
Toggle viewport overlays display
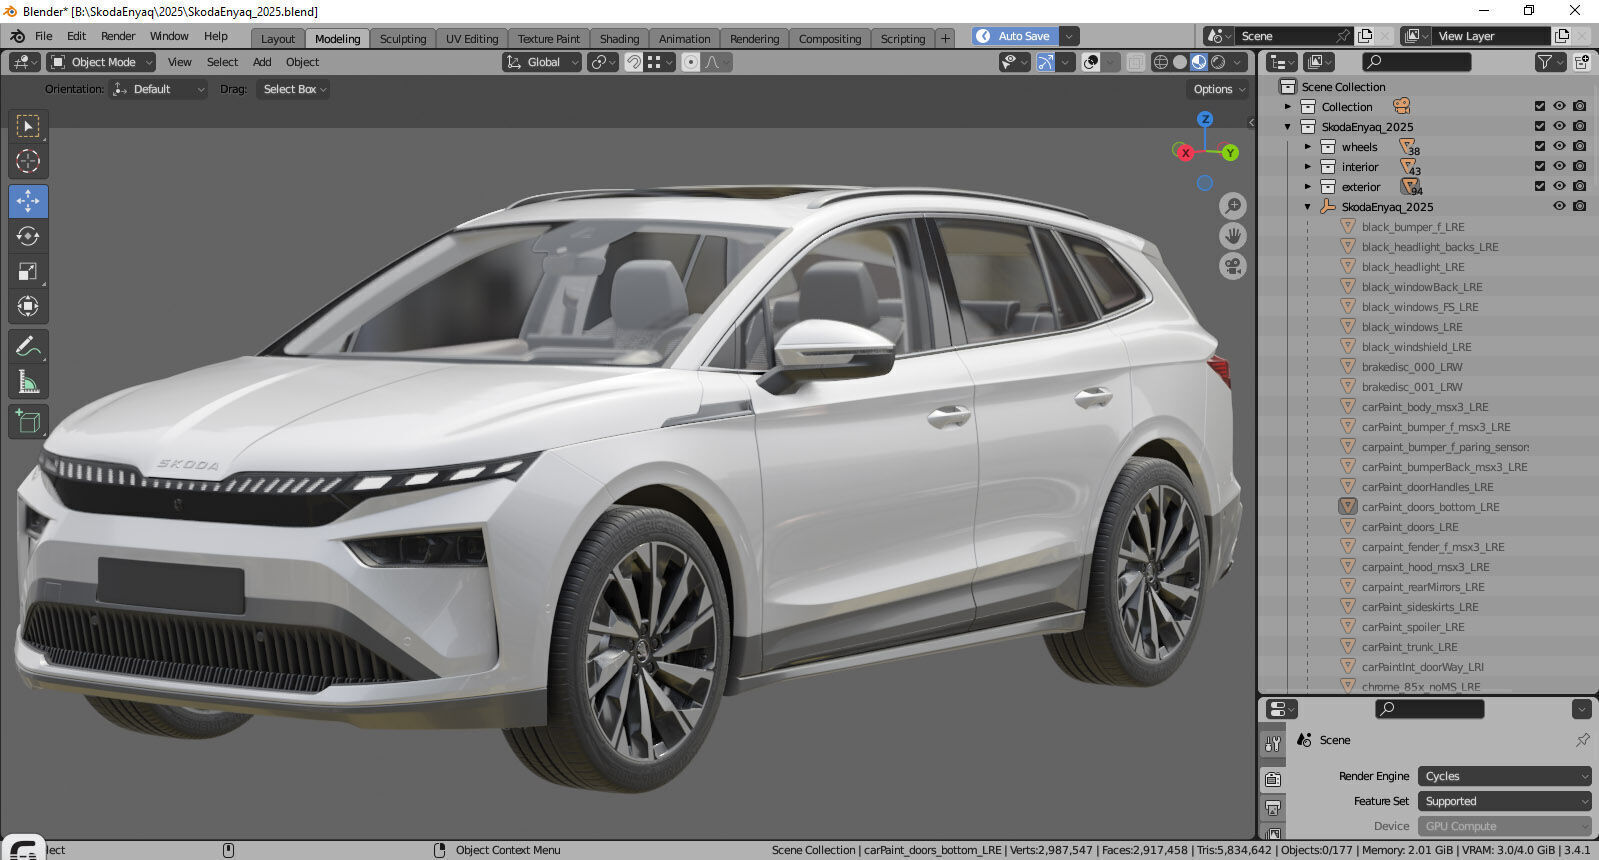(x=1091, y=62)
